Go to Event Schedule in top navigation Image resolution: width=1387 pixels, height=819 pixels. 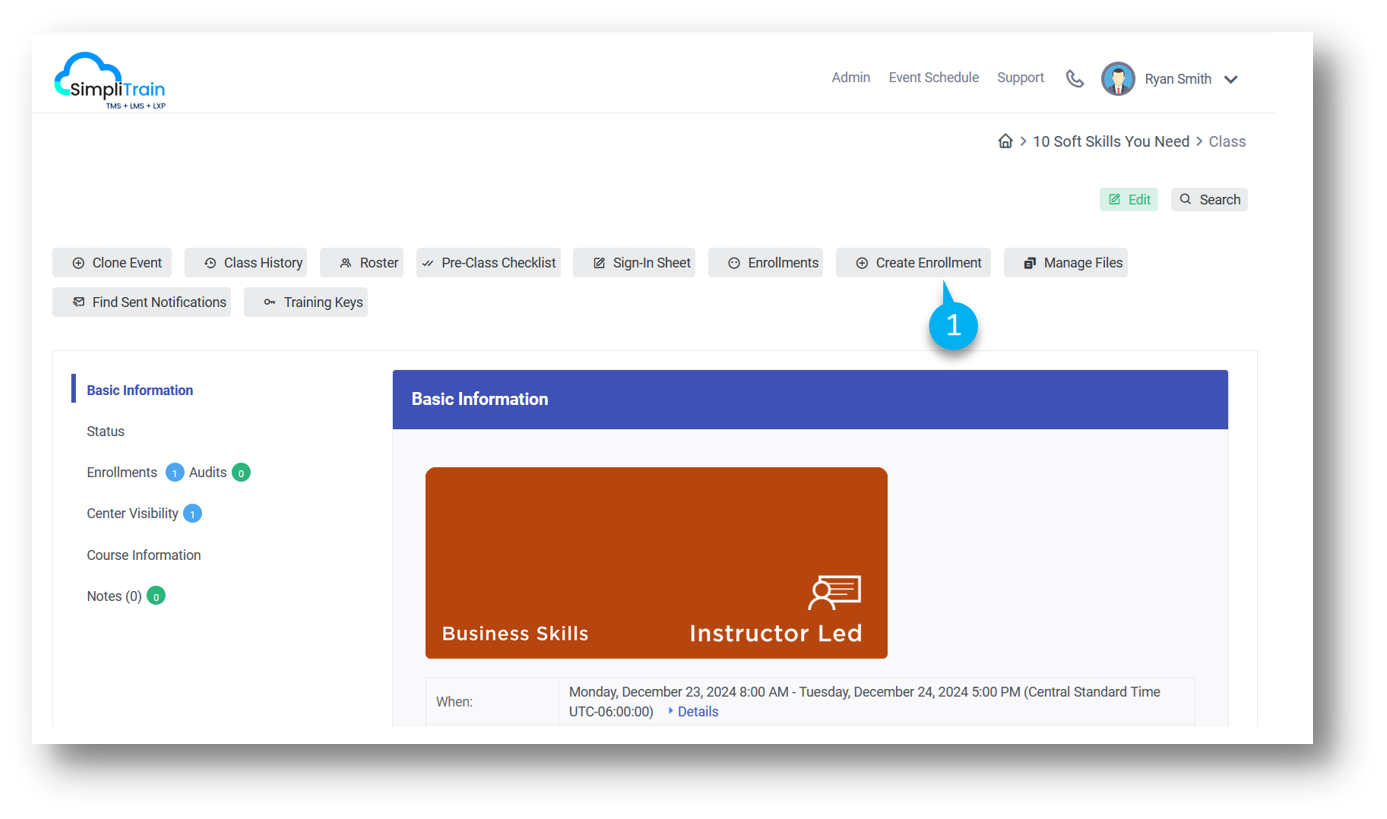coord(933,78)
